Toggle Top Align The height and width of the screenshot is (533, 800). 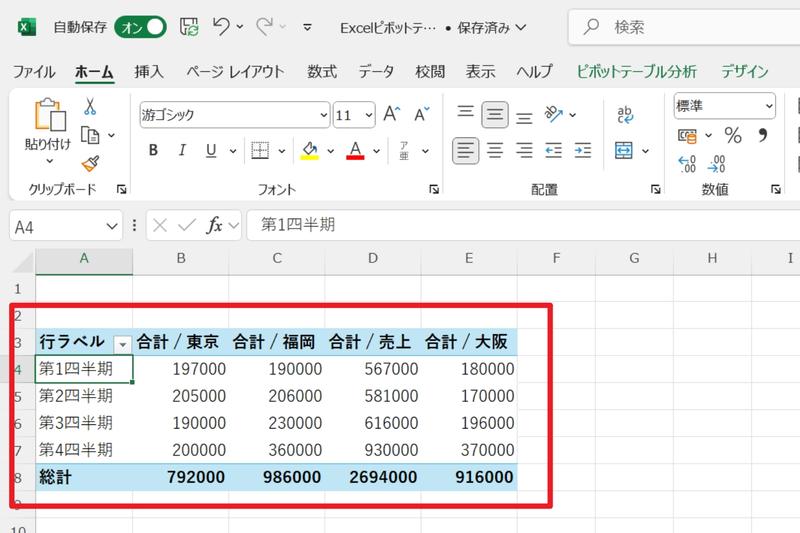tap(465, 113)
